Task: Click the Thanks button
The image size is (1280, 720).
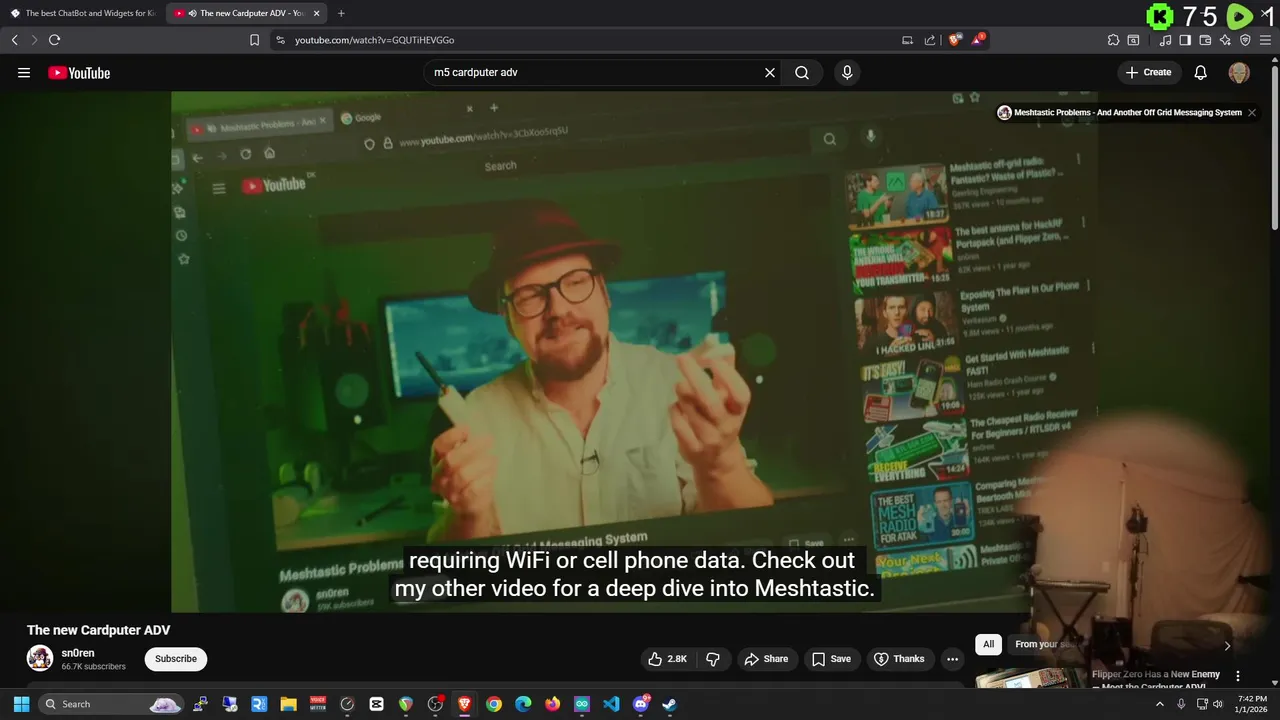Action: click(899, 659)
